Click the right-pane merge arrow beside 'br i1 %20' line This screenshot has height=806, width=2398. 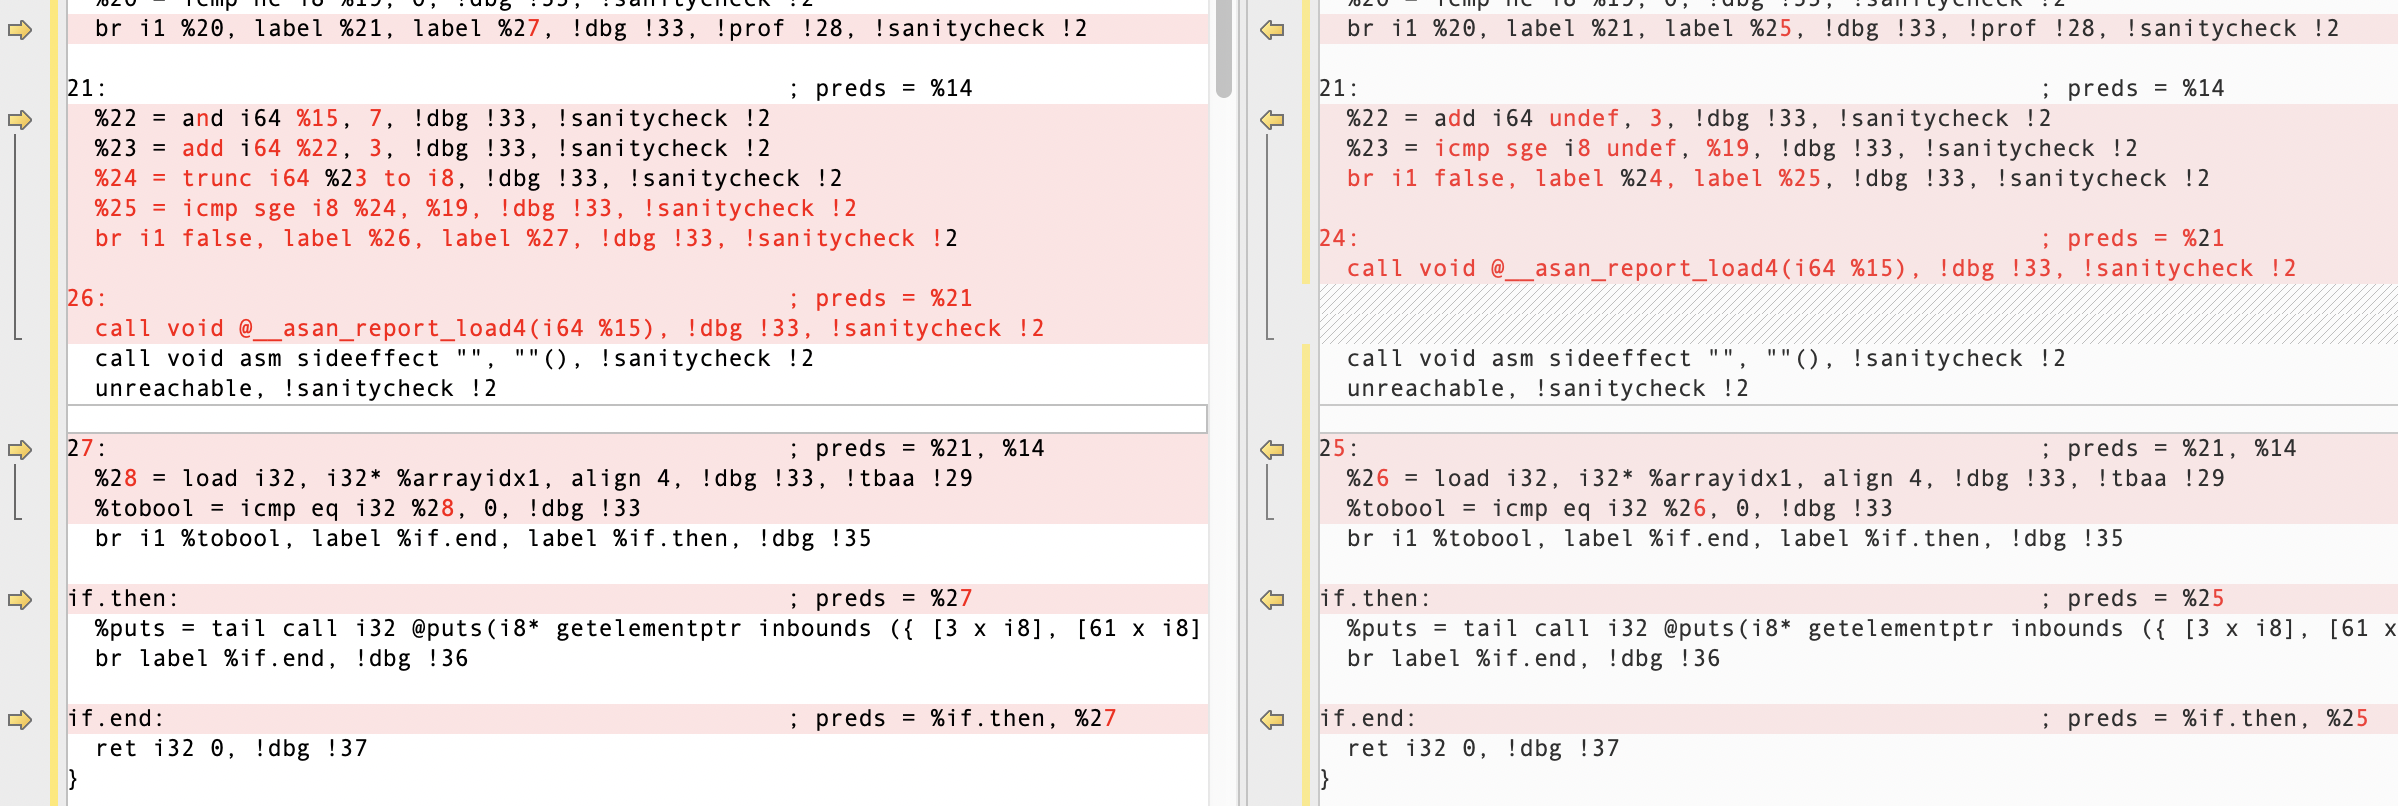tap(1272, 30)
